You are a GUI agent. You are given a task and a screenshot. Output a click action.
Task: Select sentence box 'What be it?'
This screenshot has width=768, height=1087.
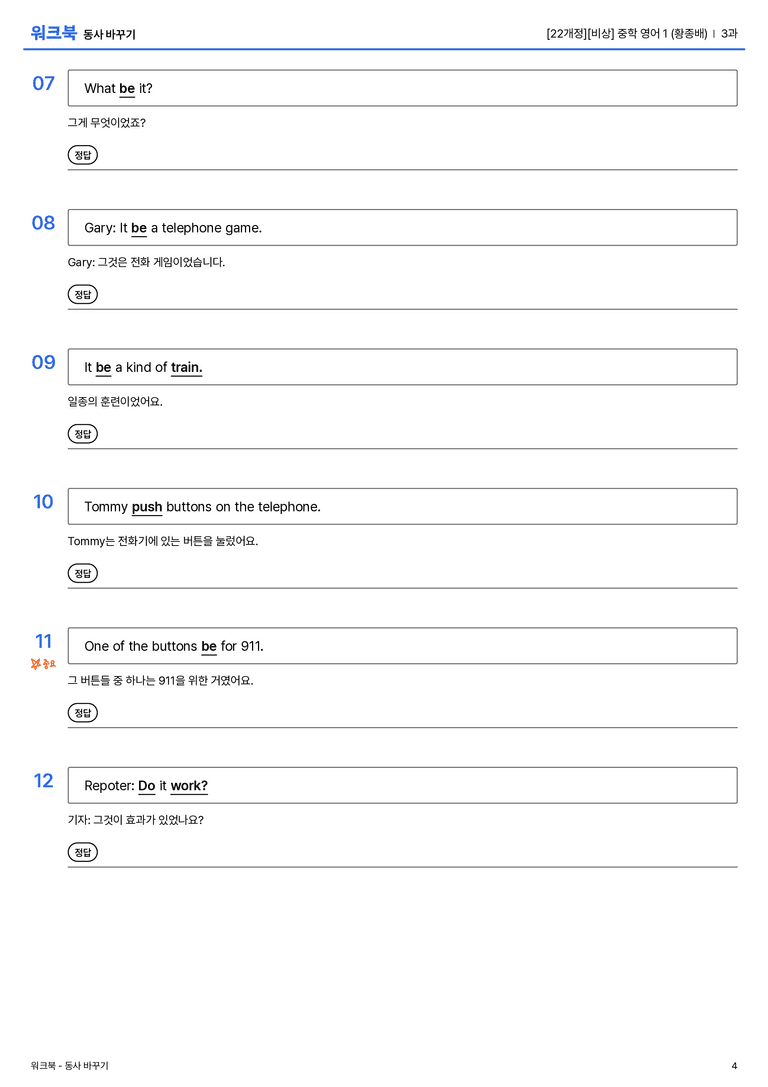coord(402,88)
